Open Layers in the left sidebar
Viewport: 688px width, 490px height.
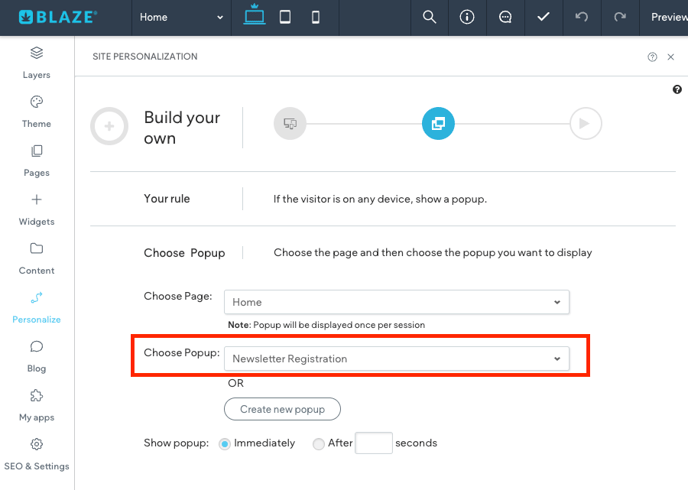coord(37,61)
